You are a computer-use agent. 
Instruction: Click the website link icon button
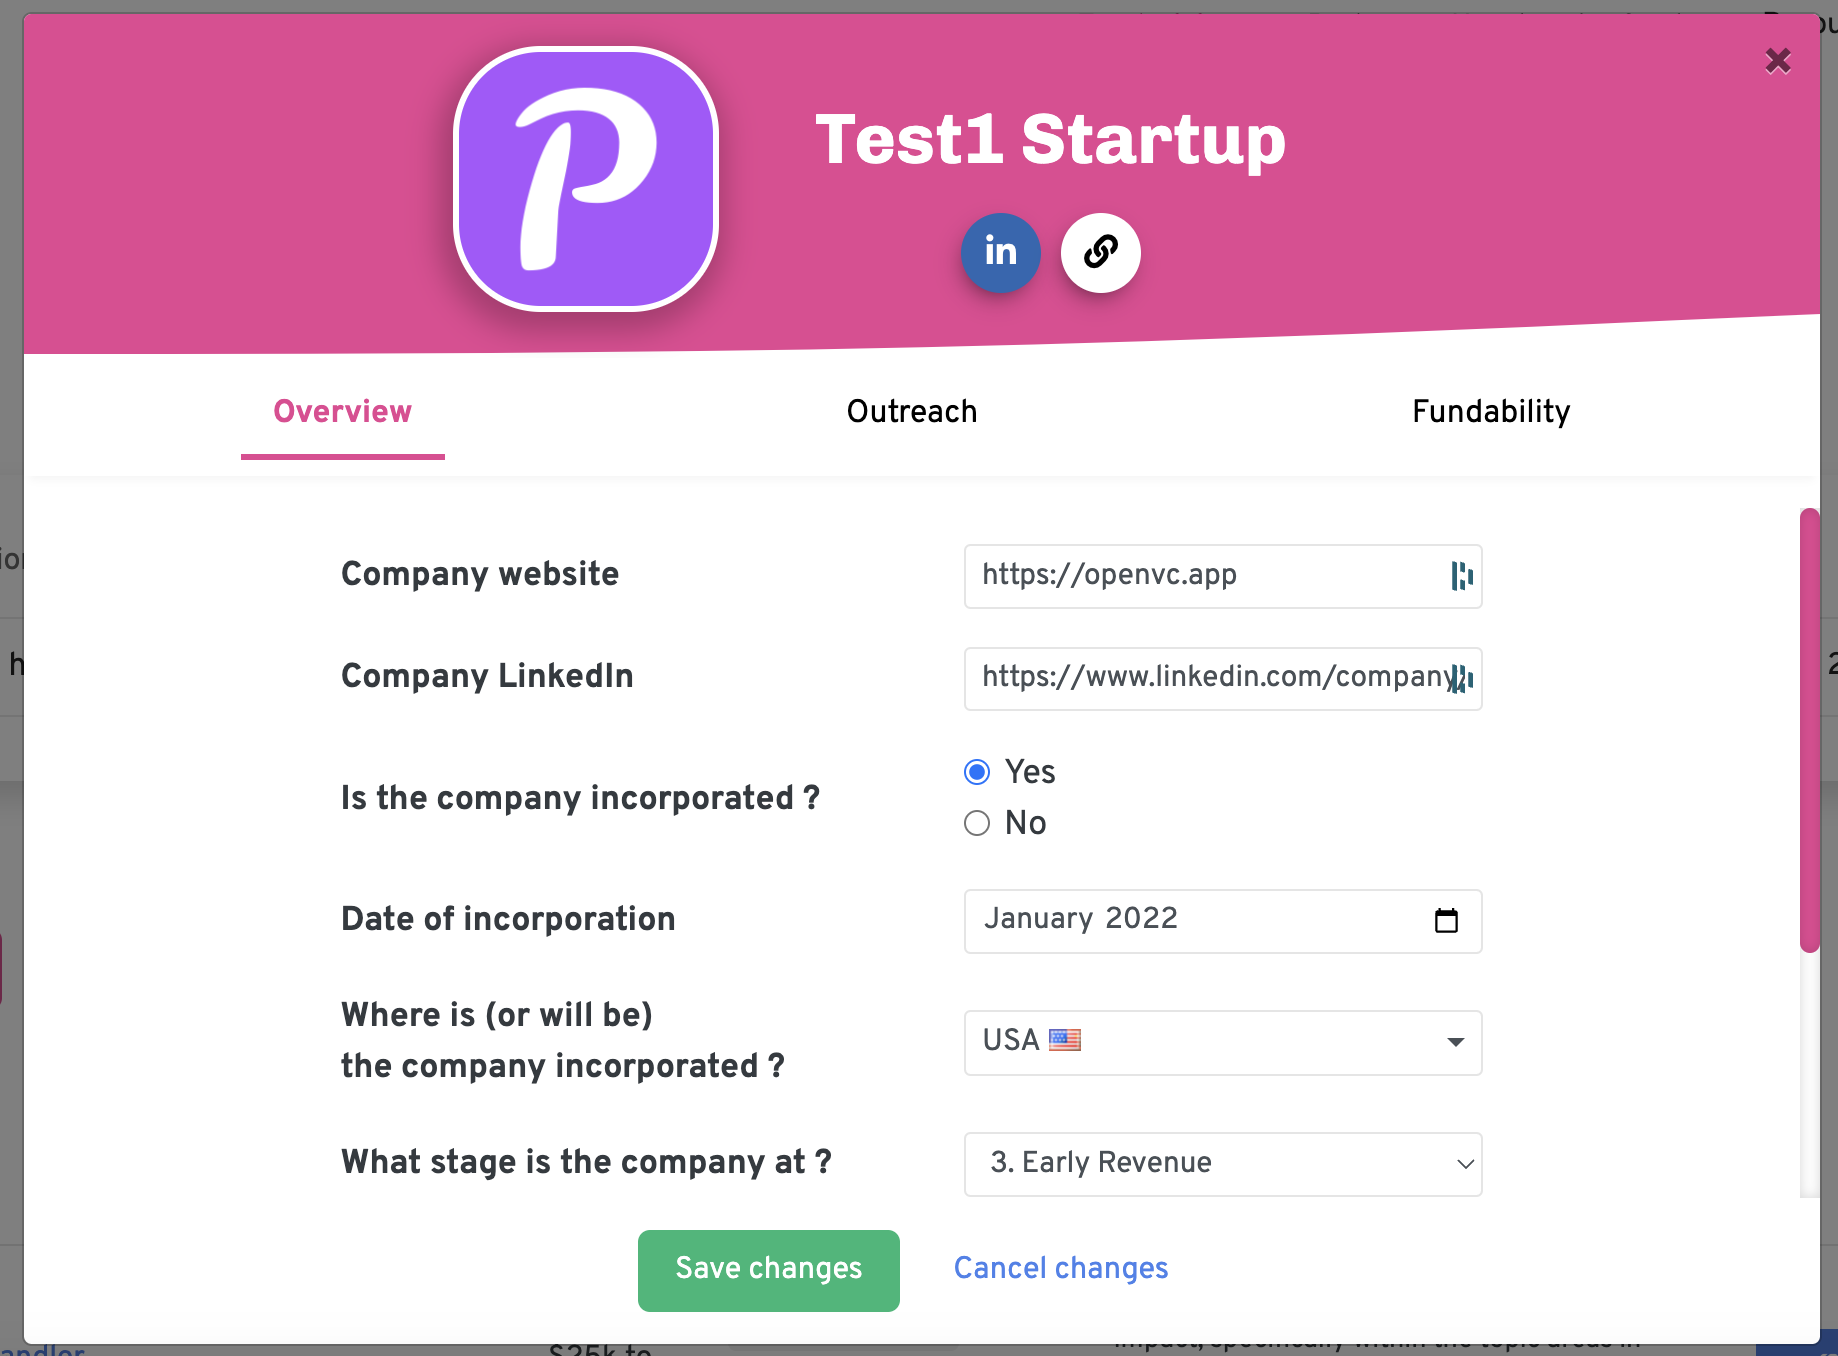point(1101,253)
